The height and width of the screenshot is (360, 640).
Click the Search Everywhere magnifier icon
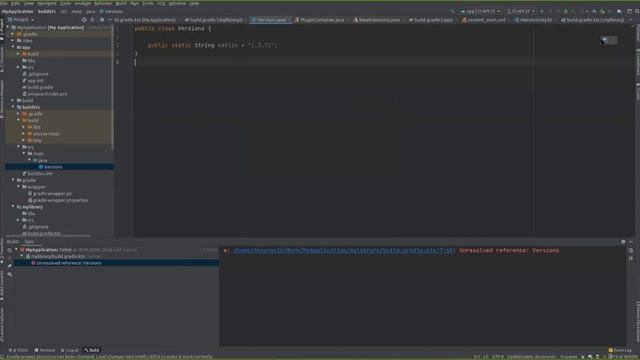pos(637,11)
